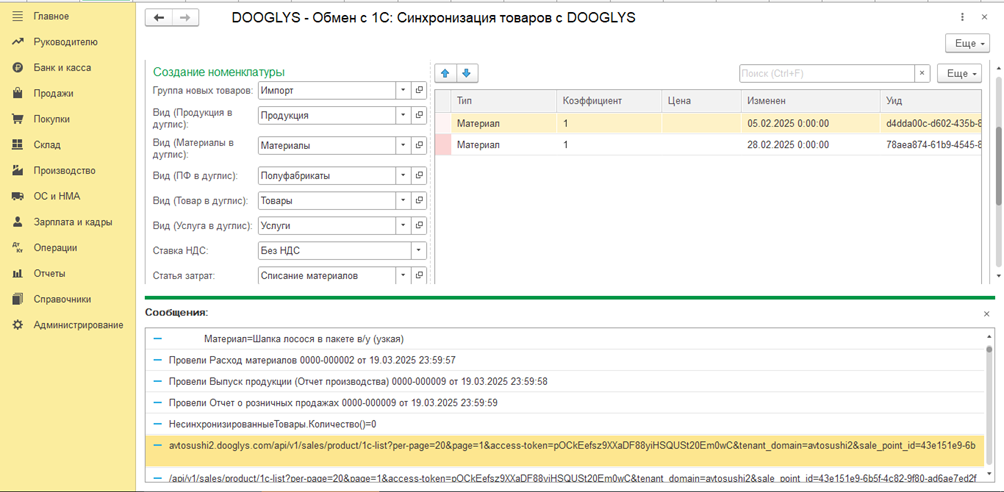Move row down with blue arrow
The image size is (1004, 492).
click(x=466, y=74)
